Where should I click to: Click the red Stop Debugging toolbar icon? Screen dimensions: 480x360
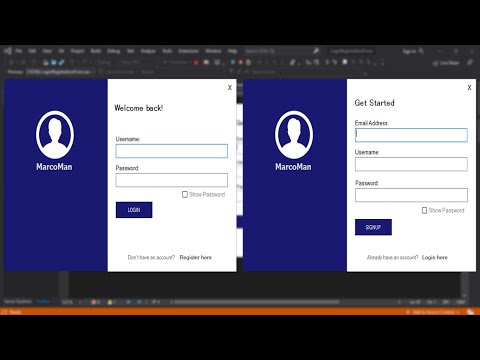click(196, 62)
